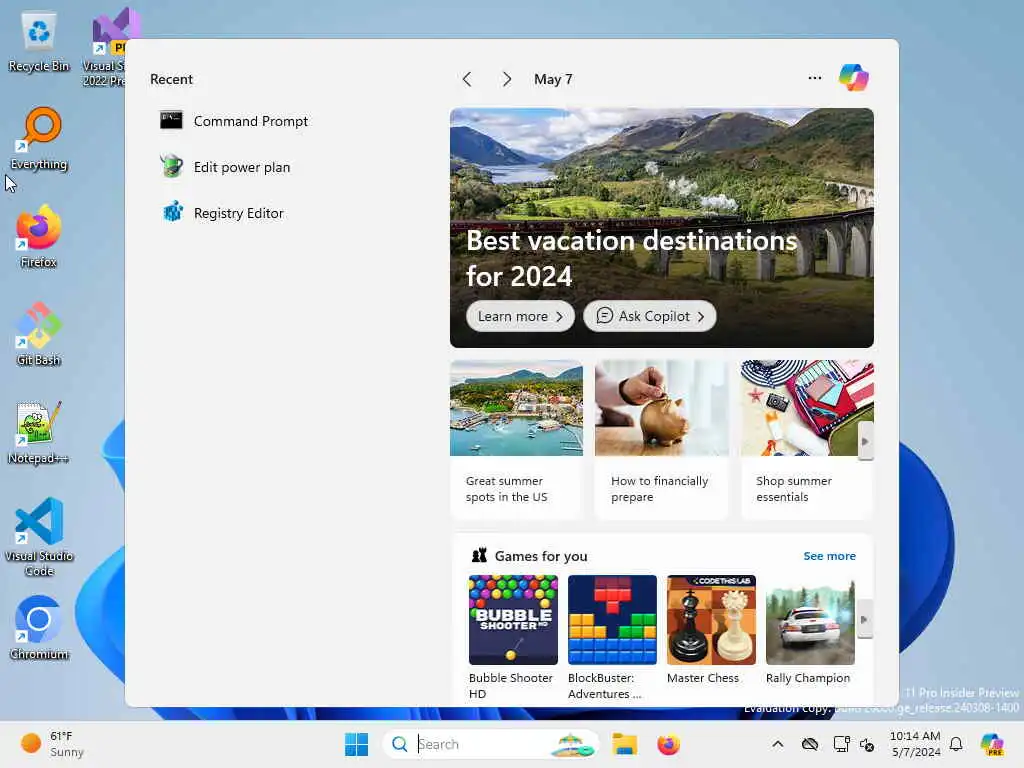Click the display connection tray icon
Image resolution: width=1024 pixels, height=768 pixels.
point(841,744)
